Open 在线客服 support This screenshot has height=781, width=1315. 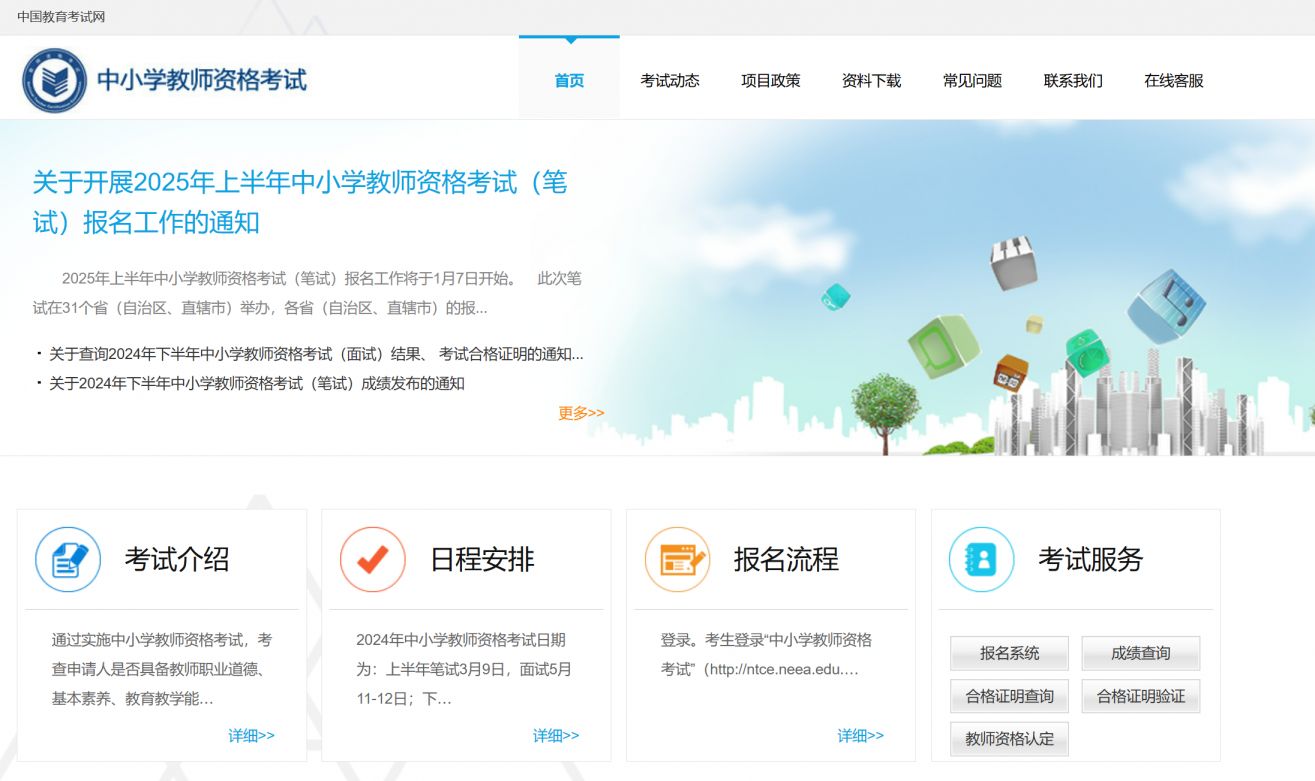click(1174, 81)
